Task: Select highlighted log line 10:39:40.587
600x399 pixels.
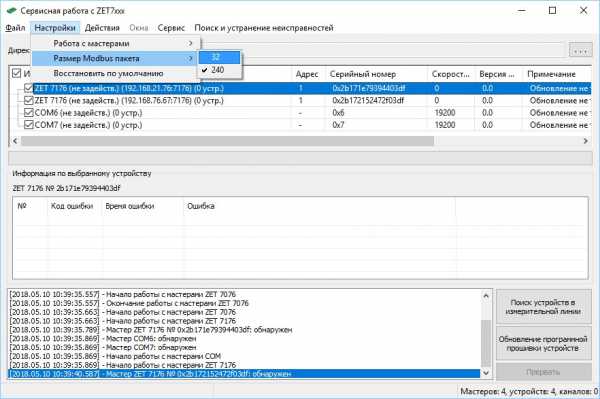Action: pos(244,374)
